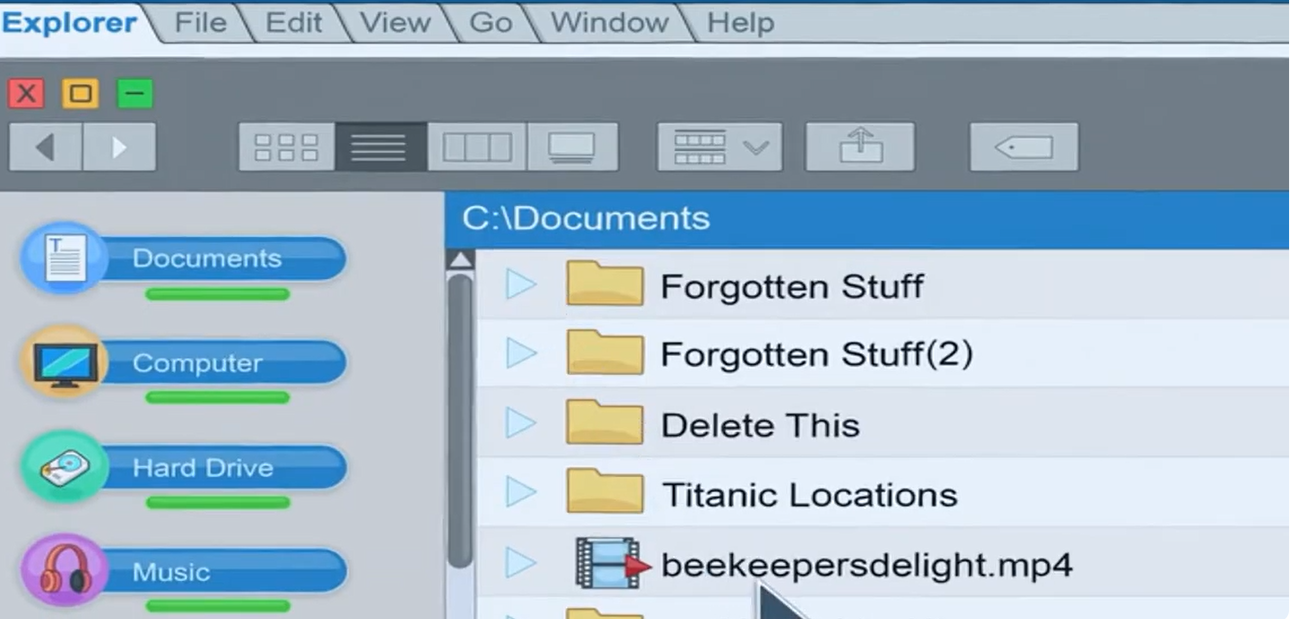
Task: Go back with the left arrow button
Action: [45, 148]
